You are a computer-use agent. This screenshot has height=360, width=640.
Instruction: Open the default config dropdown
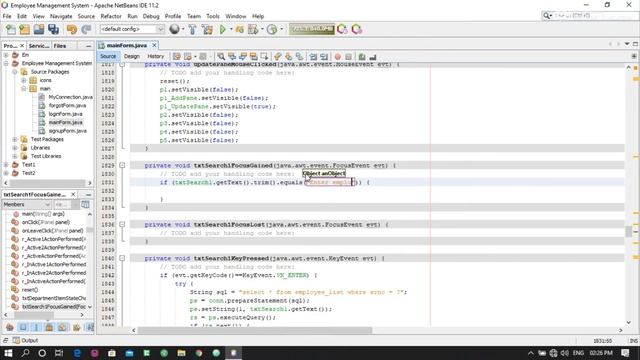[132, 29]
